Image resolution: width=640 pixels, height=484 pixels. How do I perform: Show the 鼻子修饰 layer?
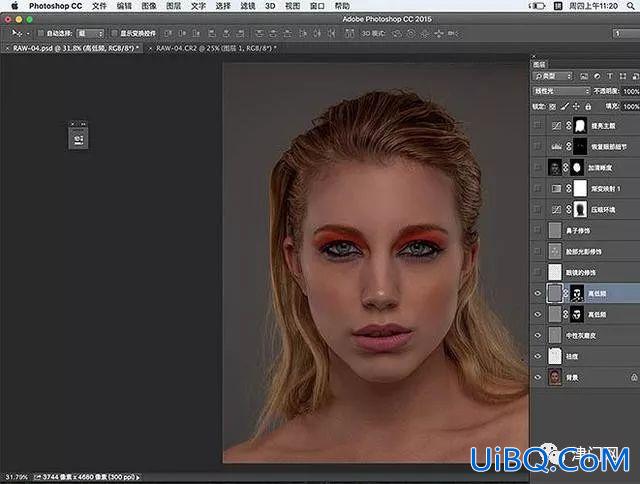538,230
